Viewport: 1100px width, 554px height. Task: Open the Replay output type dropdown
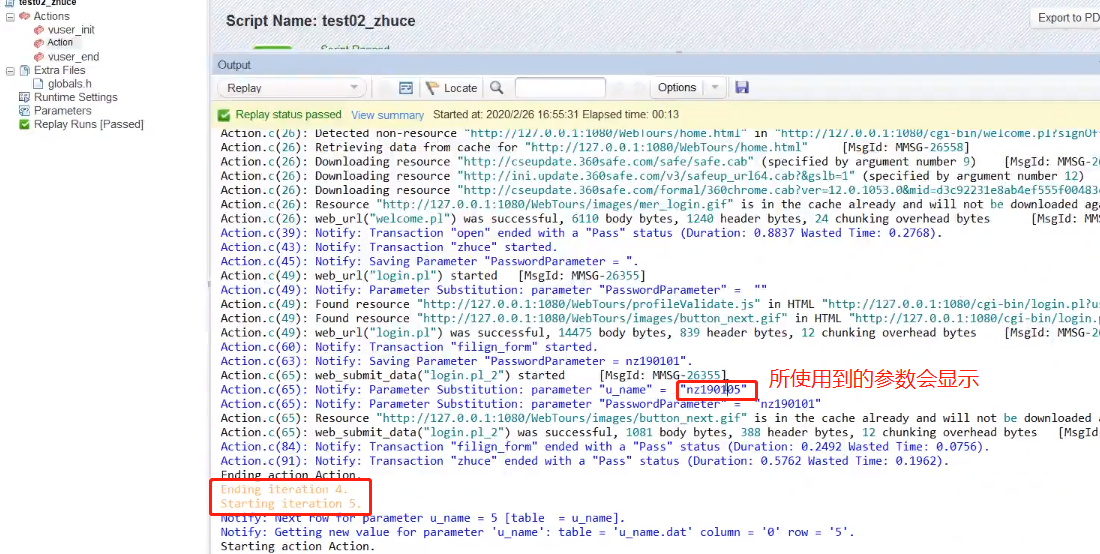pyautogui.click(x=292, y=88)
